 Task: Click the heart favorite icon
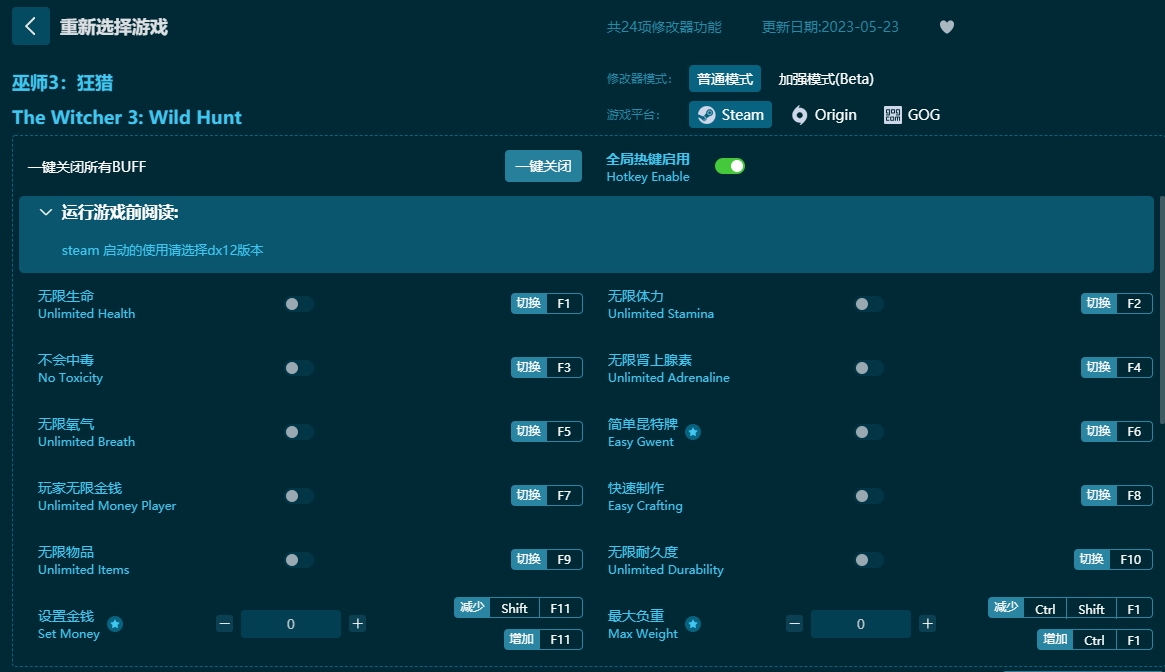point(947,27)
